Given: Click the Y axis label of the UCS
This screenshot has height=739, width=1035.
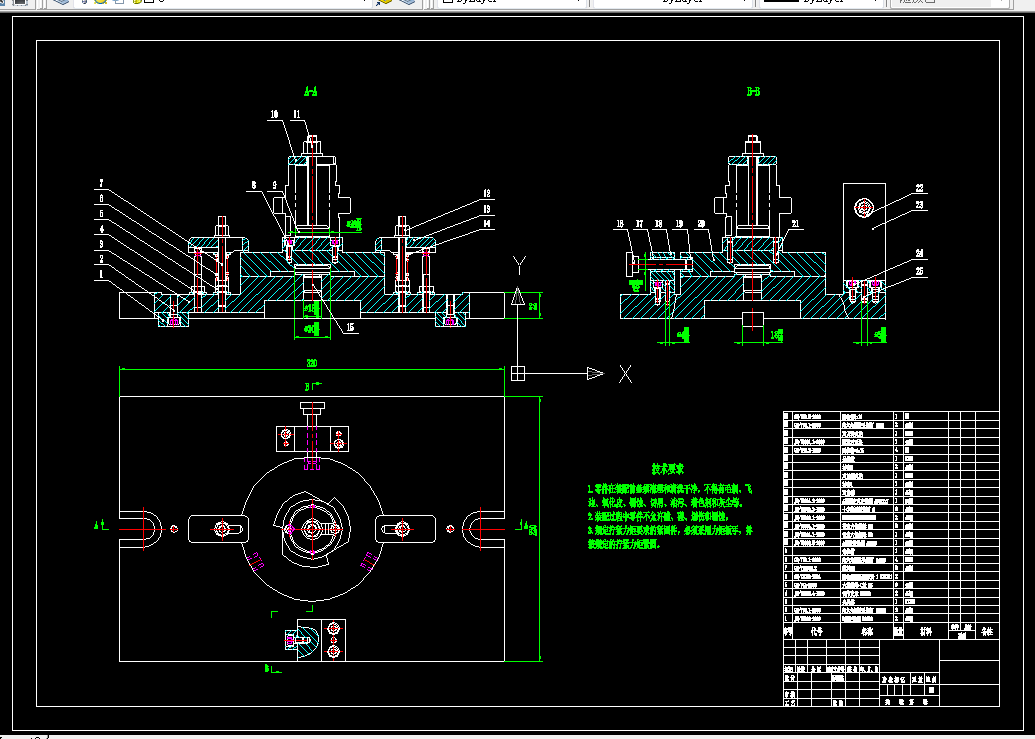Looking at the screenshot, I should (x=519, y=265).
